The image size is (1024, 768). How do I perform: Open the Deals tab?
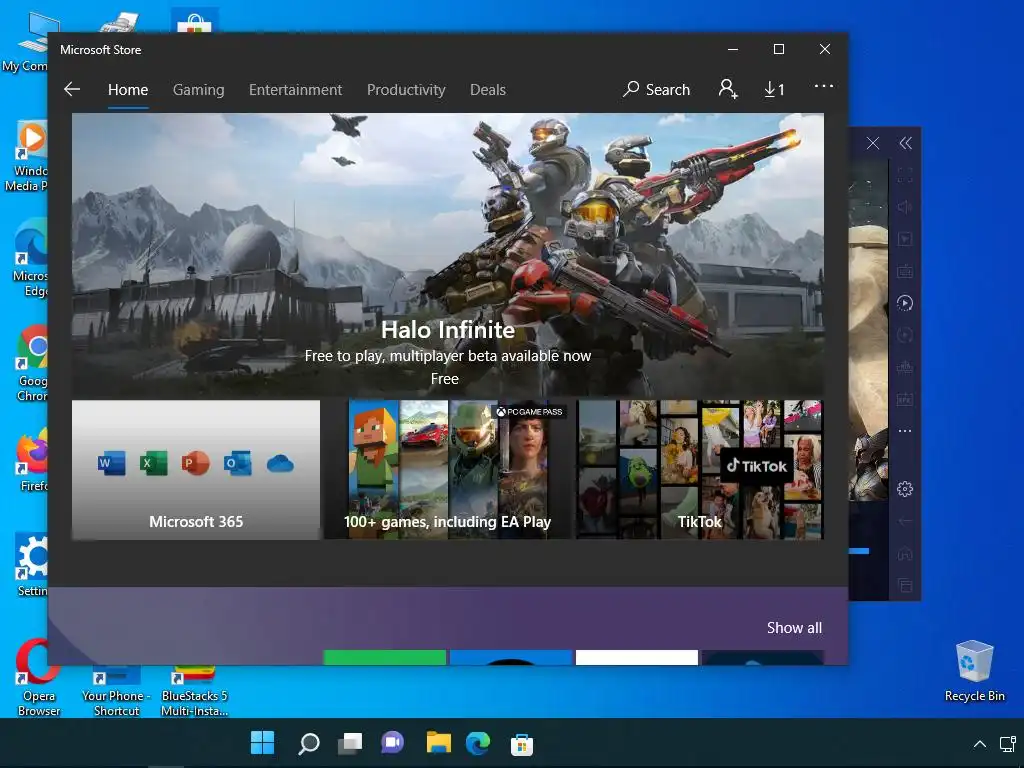(488, 89)
